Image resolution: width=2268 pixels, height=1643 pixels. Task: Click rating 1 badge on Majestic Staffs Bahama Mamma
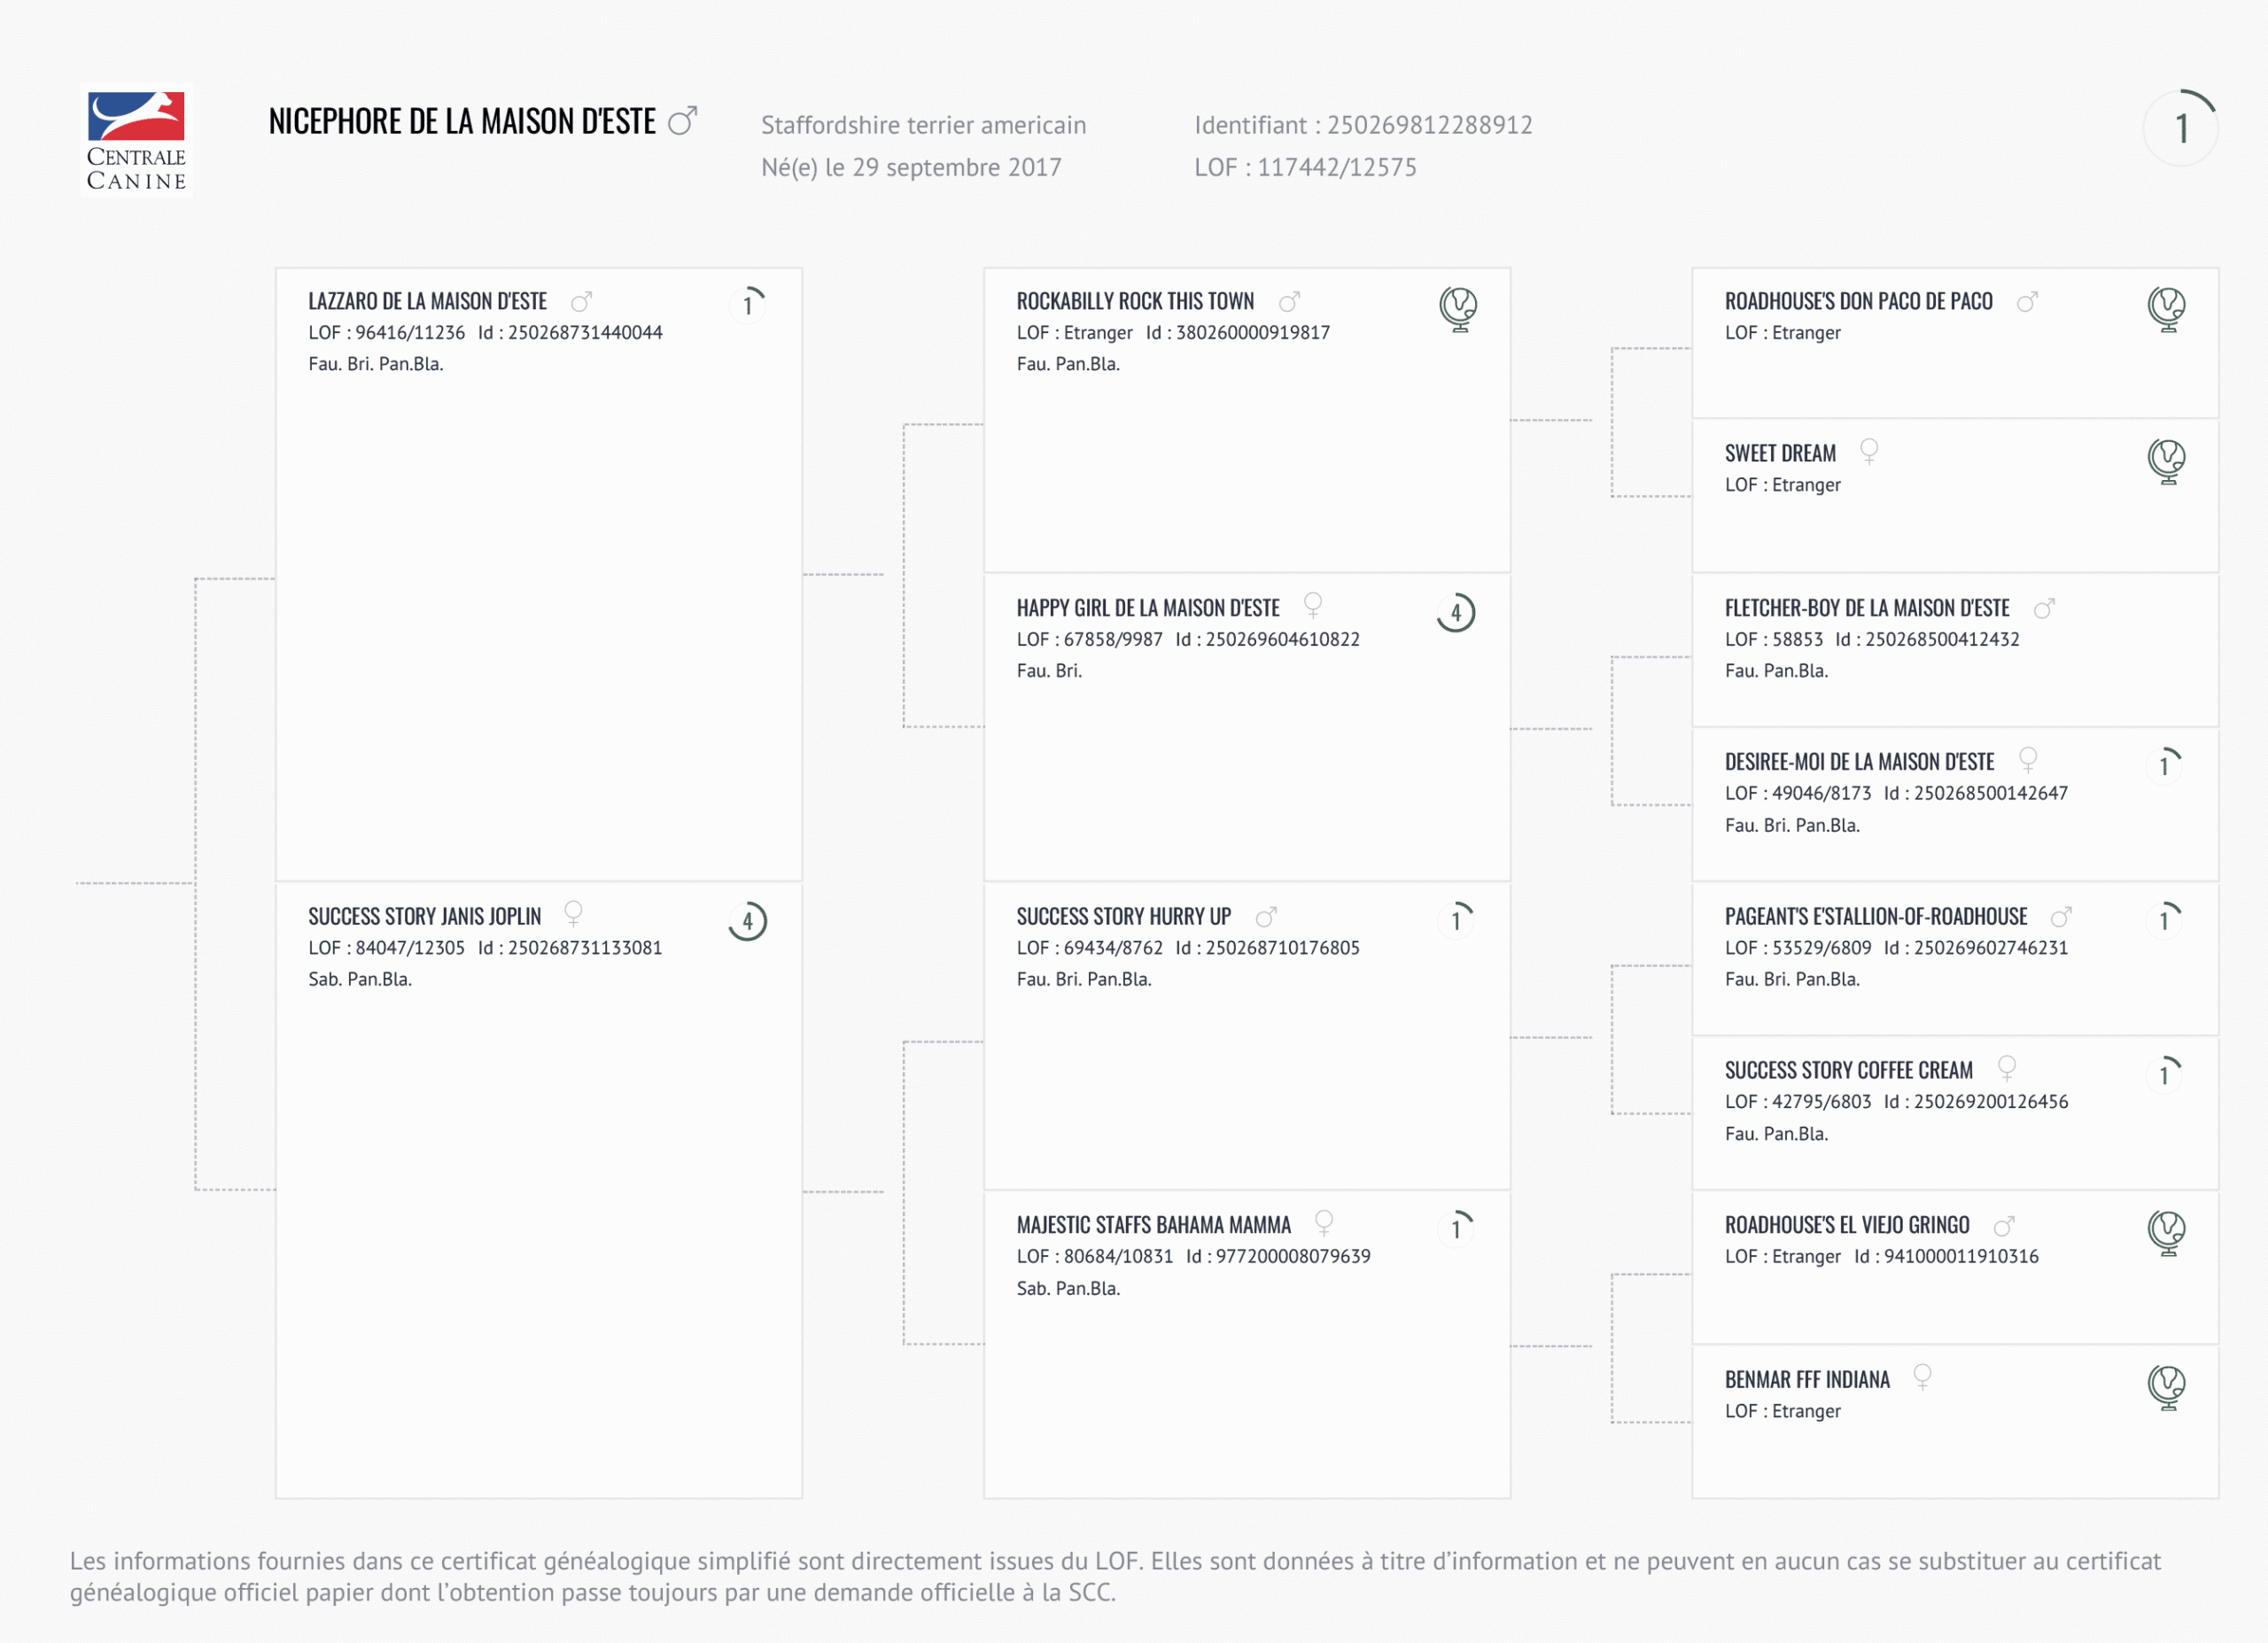(1457, 1228)
